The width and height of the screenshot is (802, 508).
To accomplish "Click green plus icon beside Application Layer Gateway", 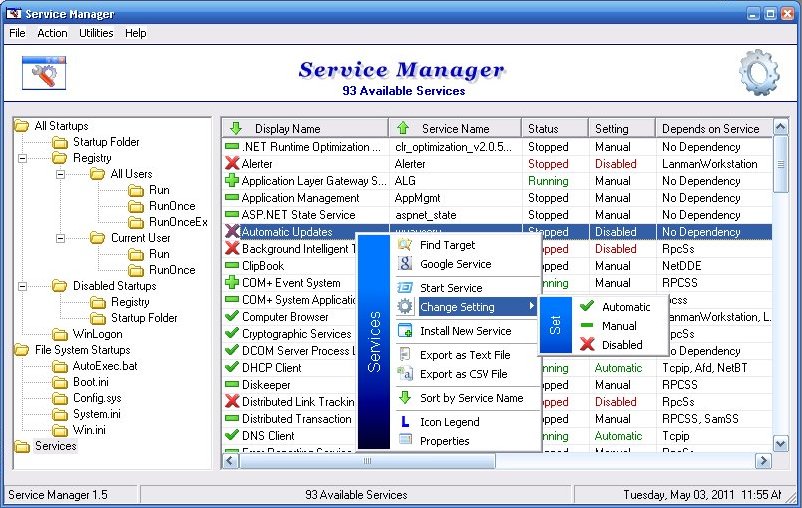I will click(232, 181).
